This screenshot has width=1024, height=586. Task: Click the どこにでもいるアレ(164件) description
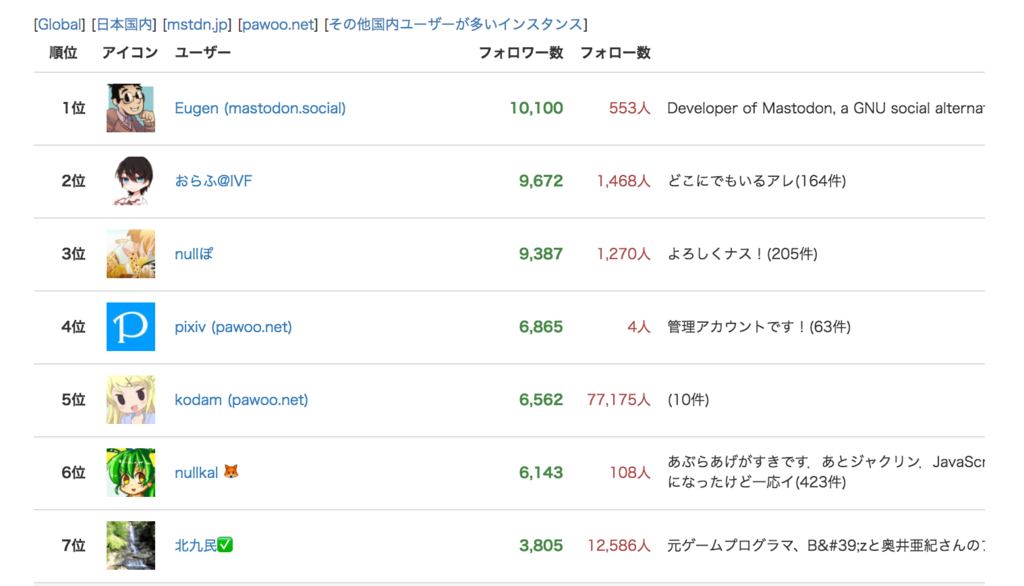click(756, 181)
